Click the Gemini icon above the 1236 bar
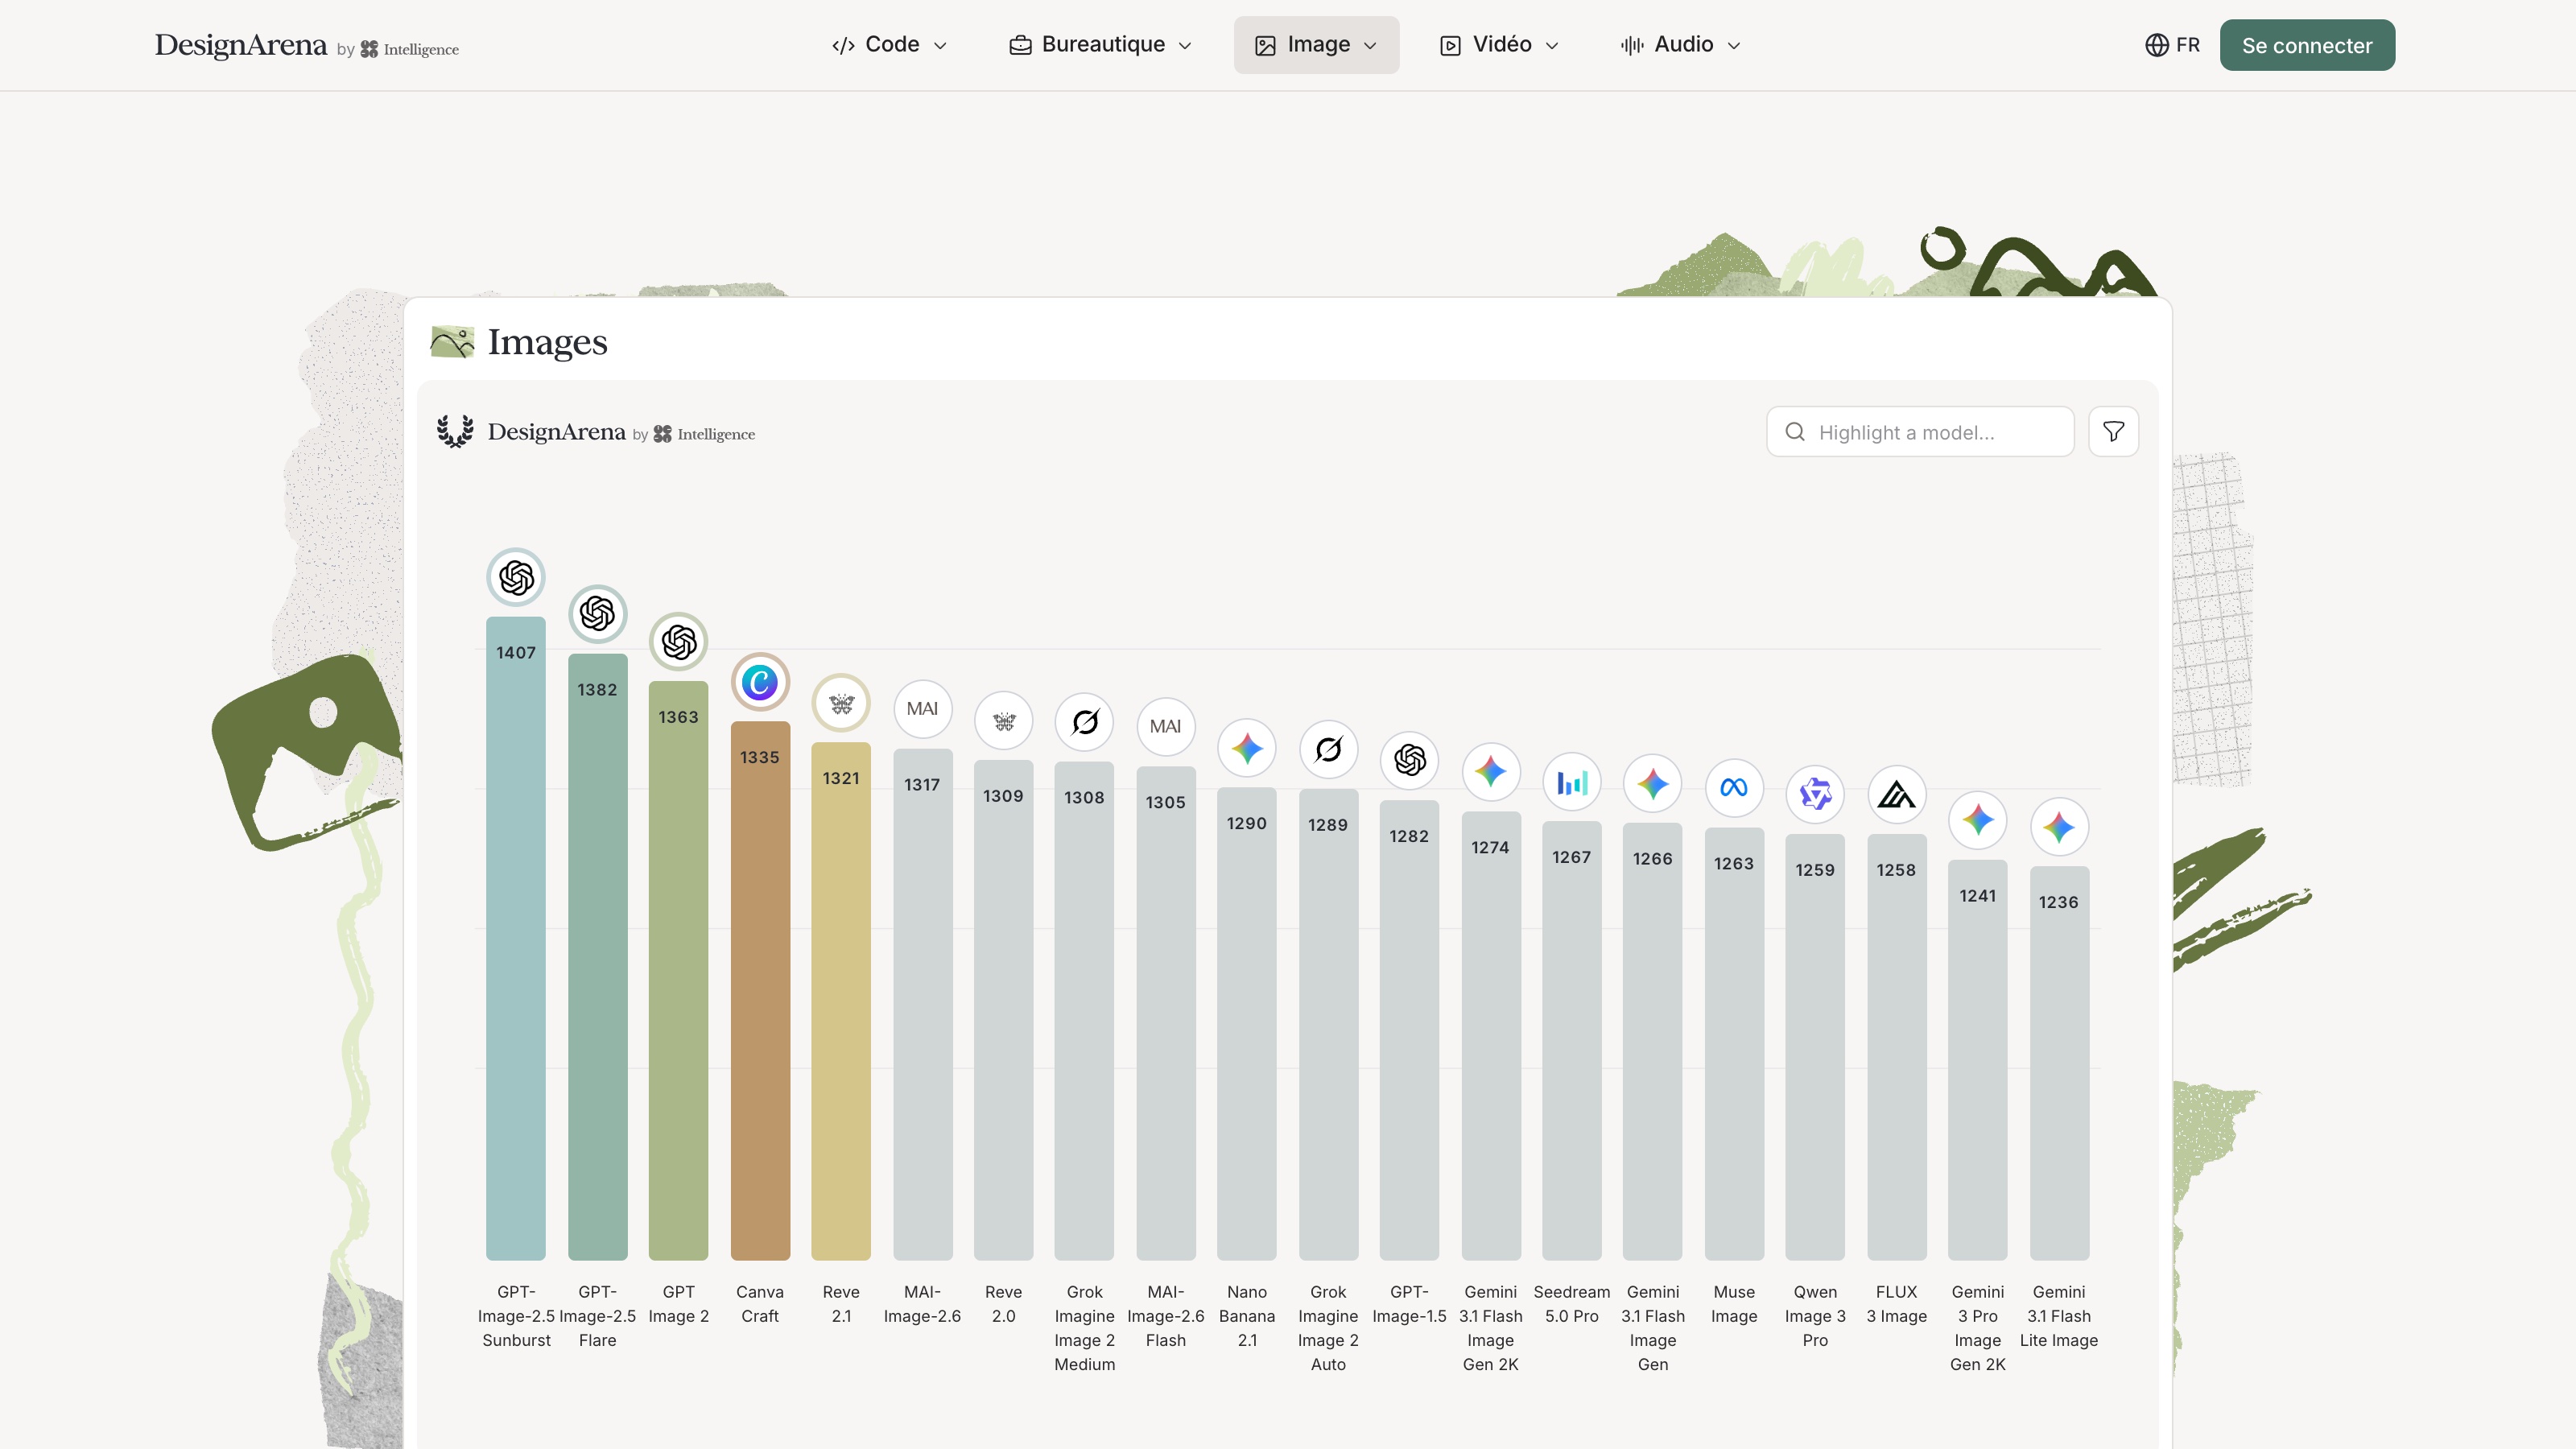Viewport: 2576px width, 1449px height. [2059, 827]
